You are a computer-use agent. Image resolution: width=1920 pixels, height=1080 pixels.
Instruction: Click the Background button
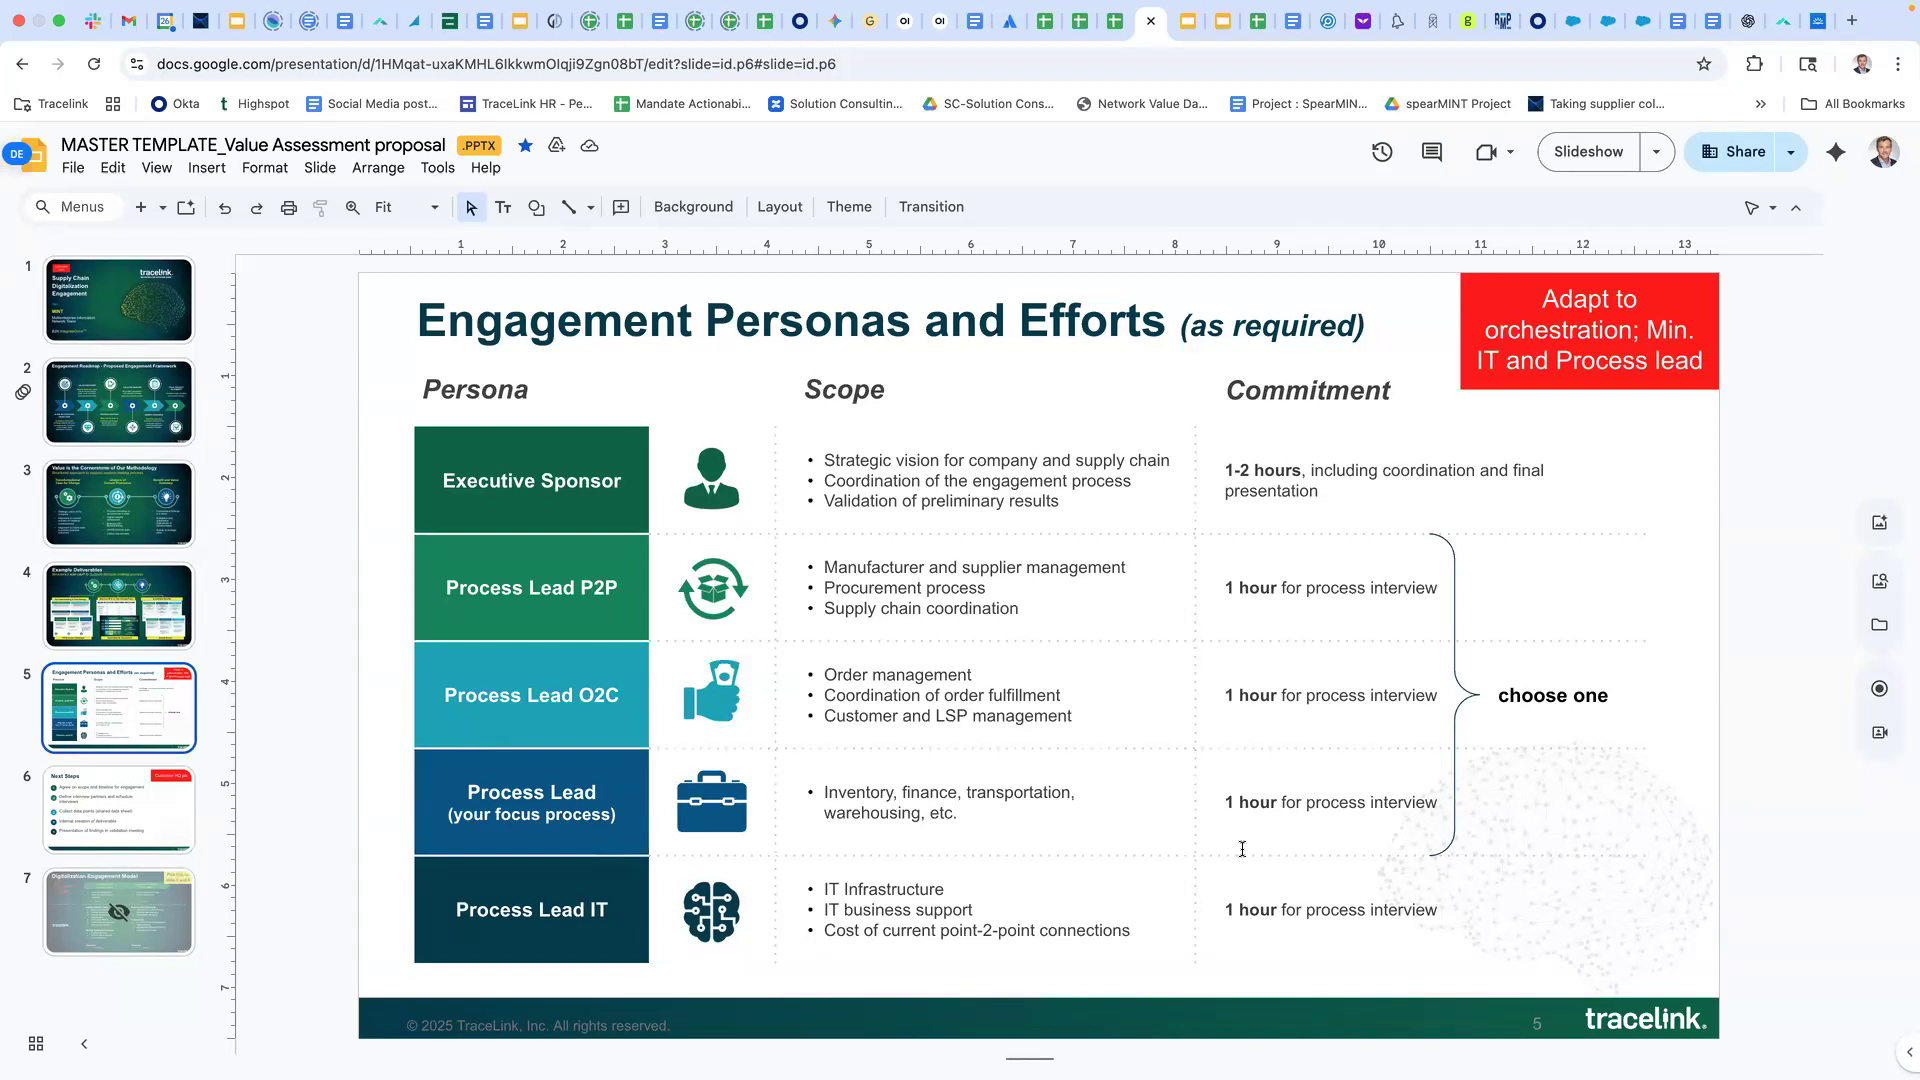pos(693,207)
